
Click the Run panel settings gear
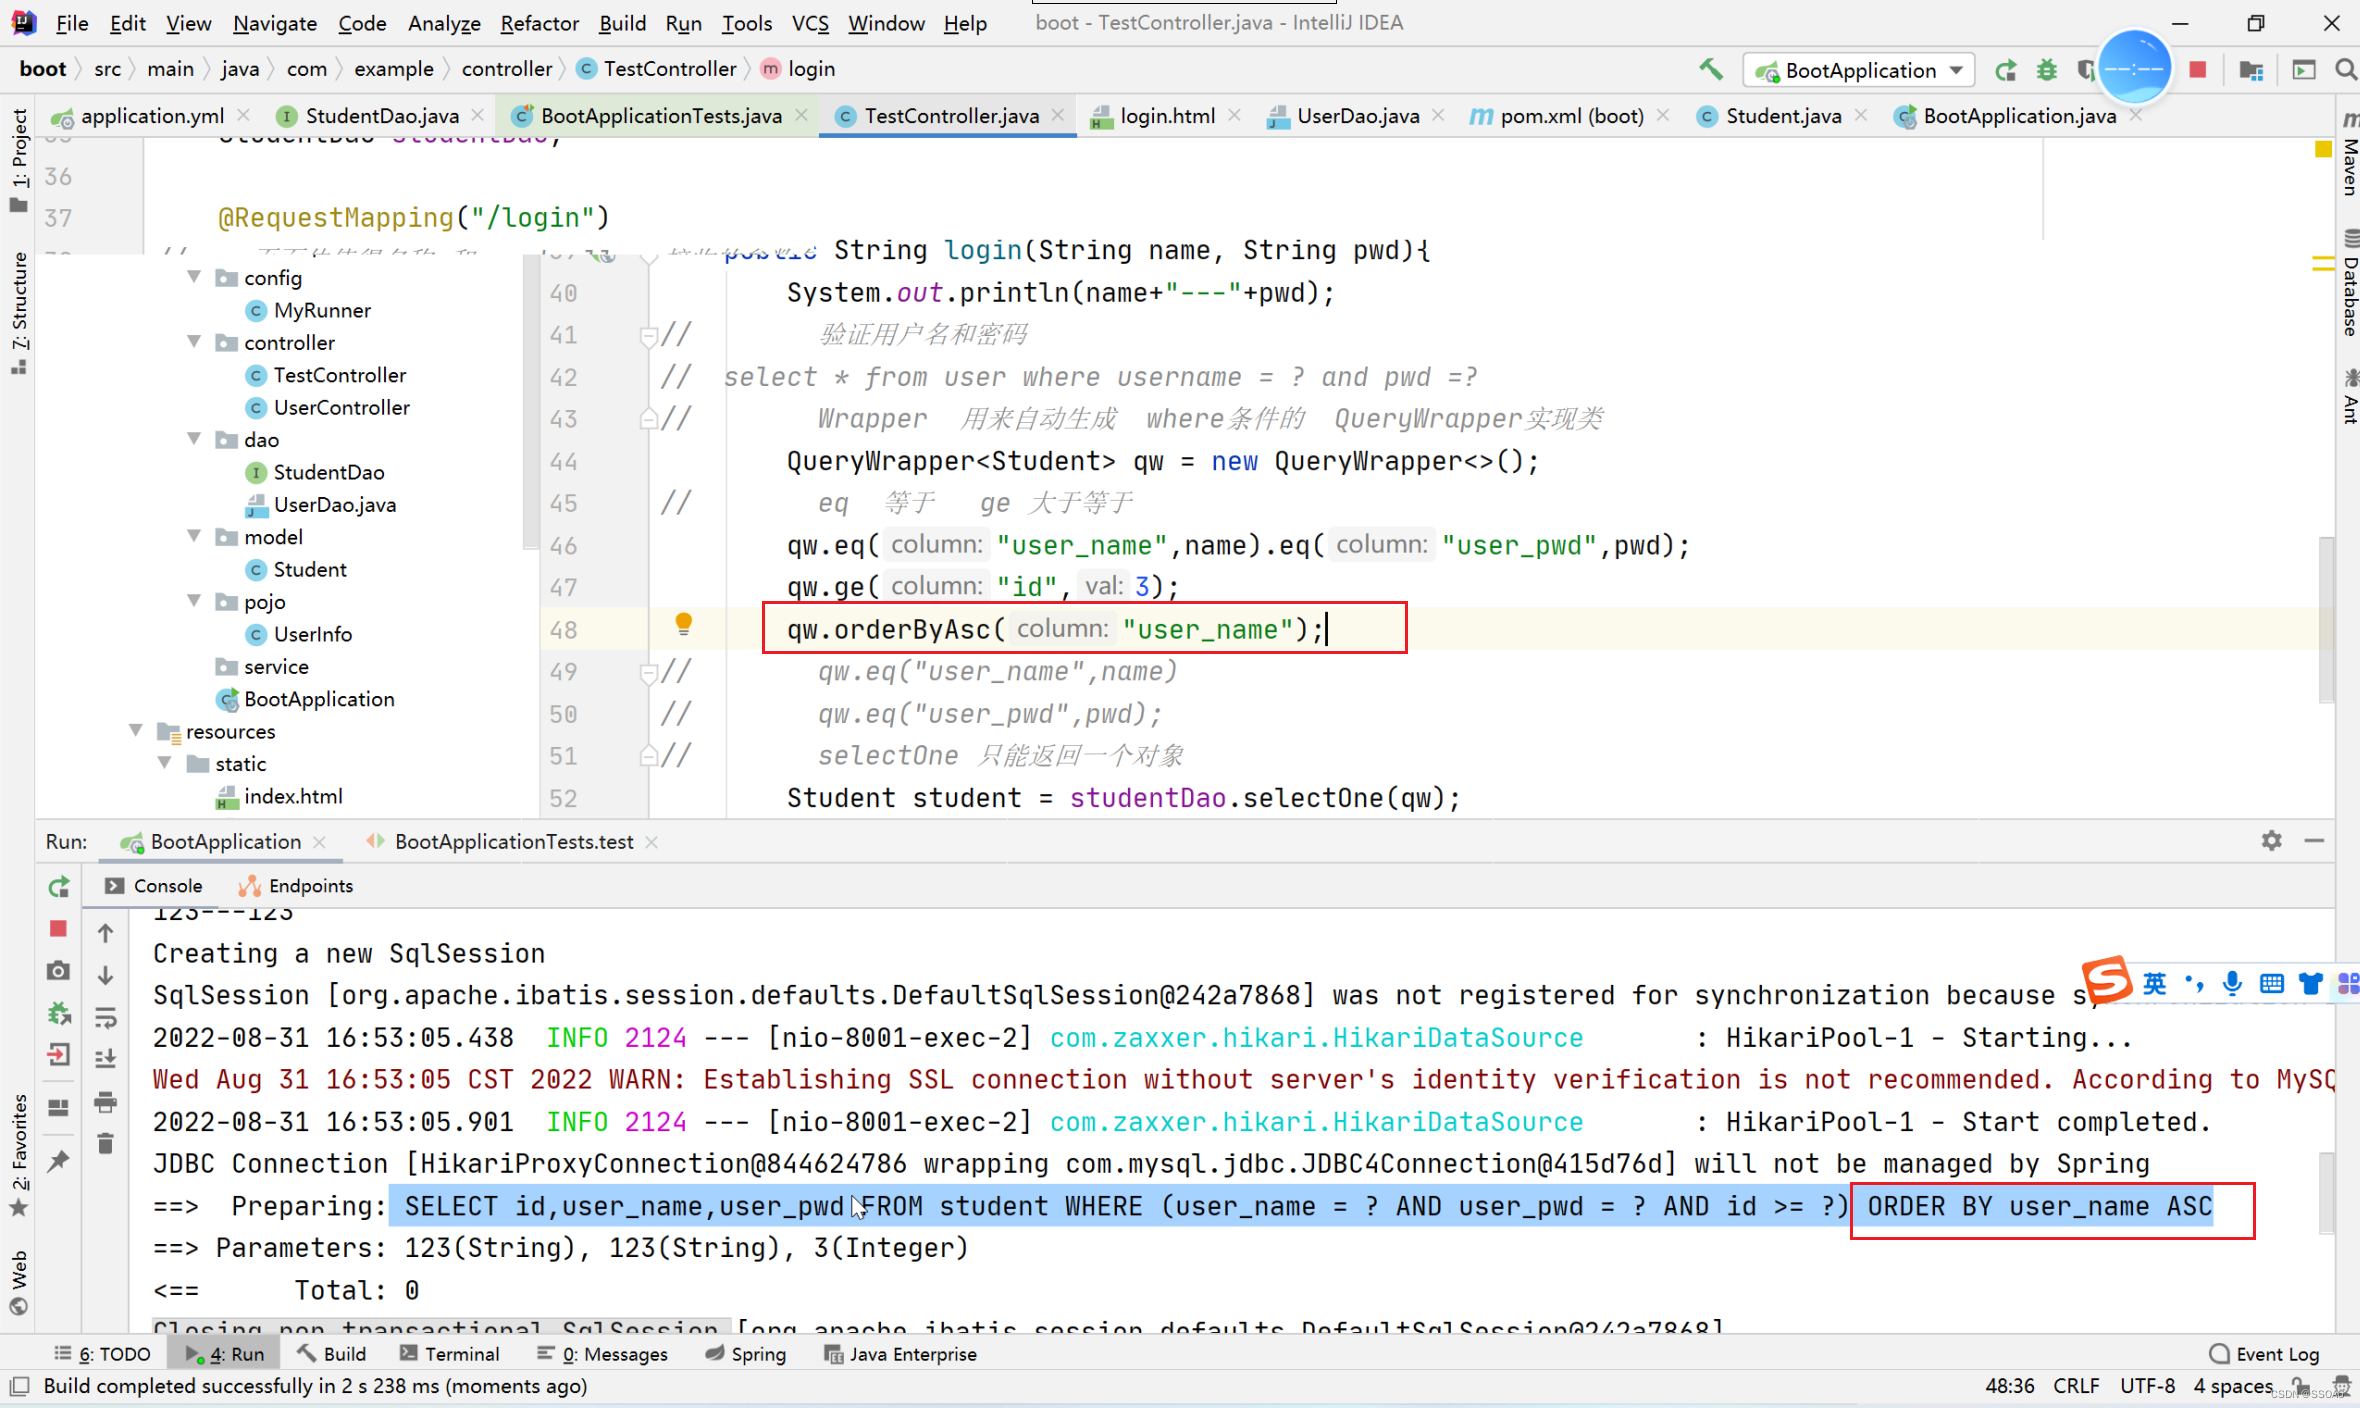[x=2271, y=841]
